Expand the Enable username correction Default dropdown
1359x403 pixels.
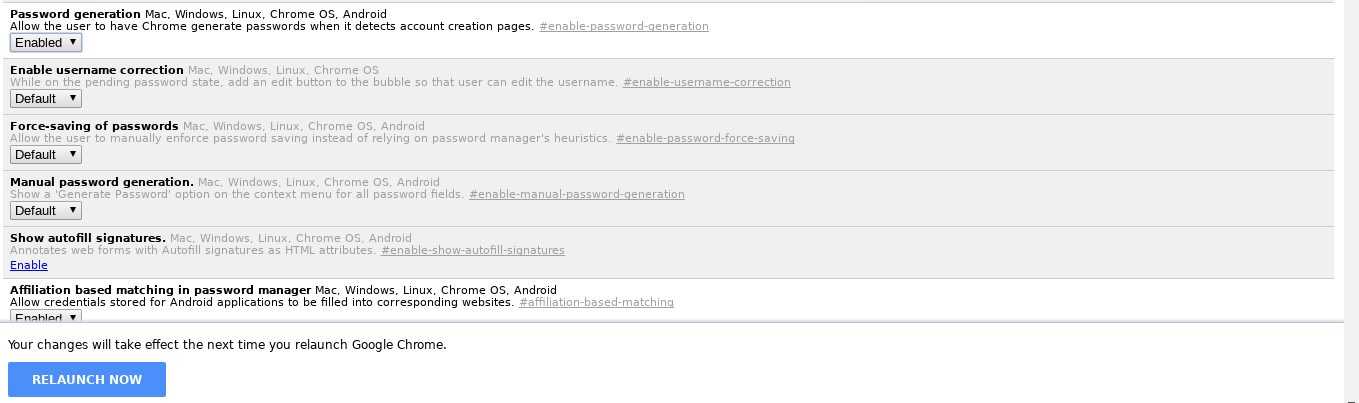tap(45, 99)
